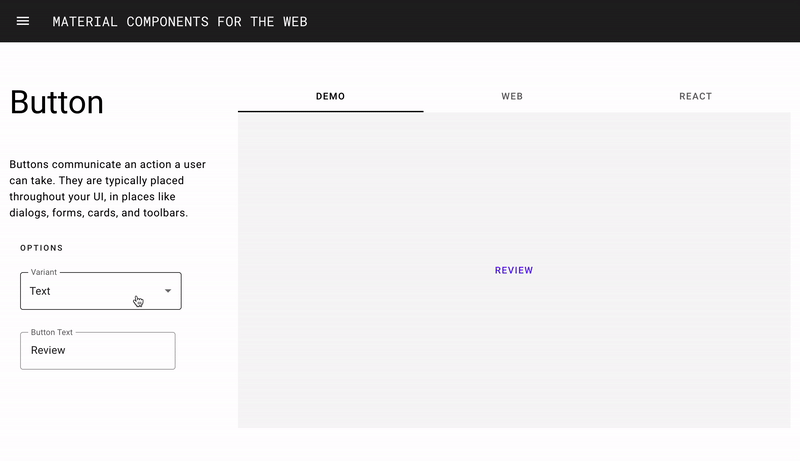Switch to the WEB tab

click(512, 96)
